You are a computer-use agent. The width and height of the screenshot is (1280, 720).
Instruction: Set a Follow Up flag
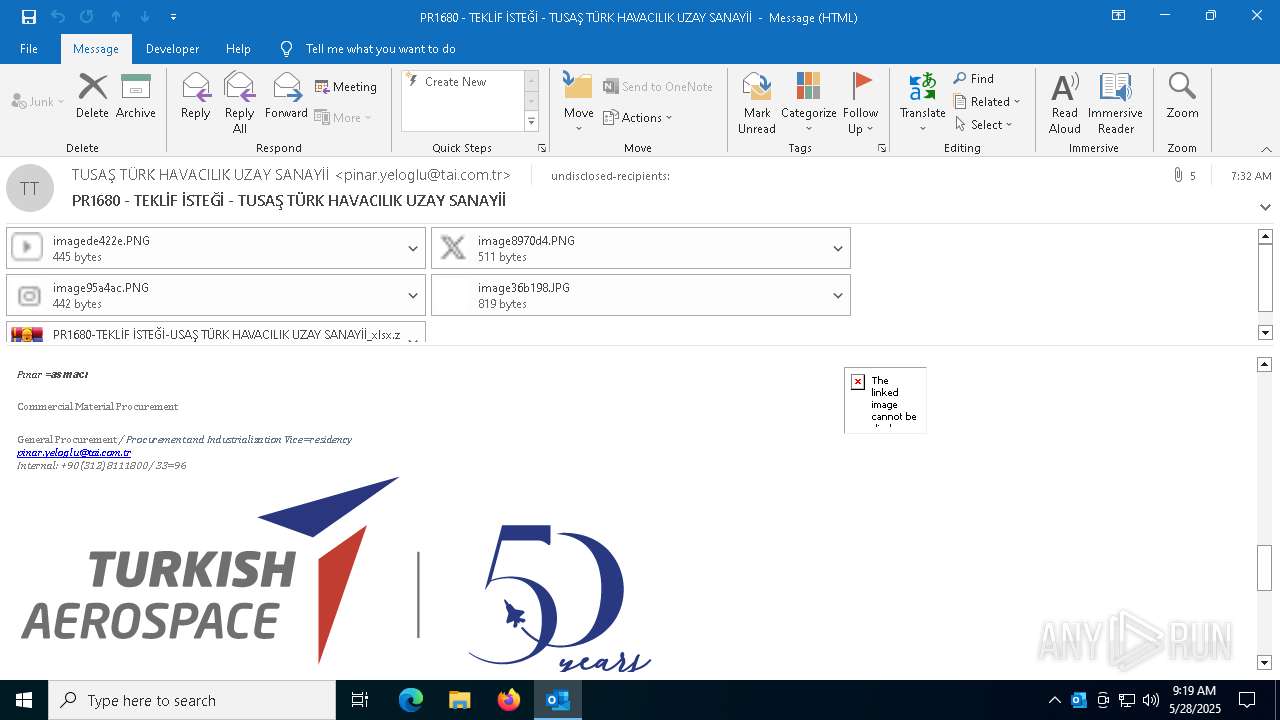(x=860, y=102)
